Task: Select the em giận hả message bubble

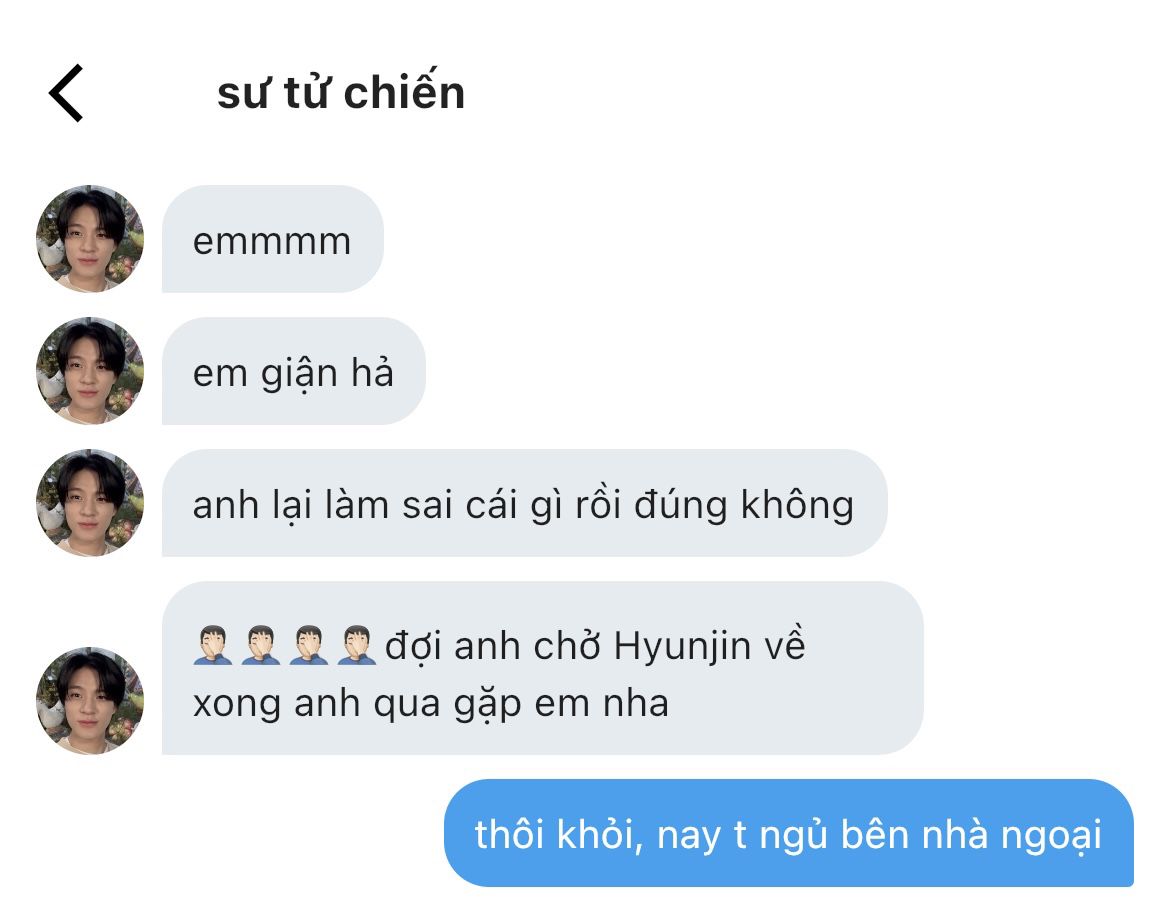Action: coord(294,371)
